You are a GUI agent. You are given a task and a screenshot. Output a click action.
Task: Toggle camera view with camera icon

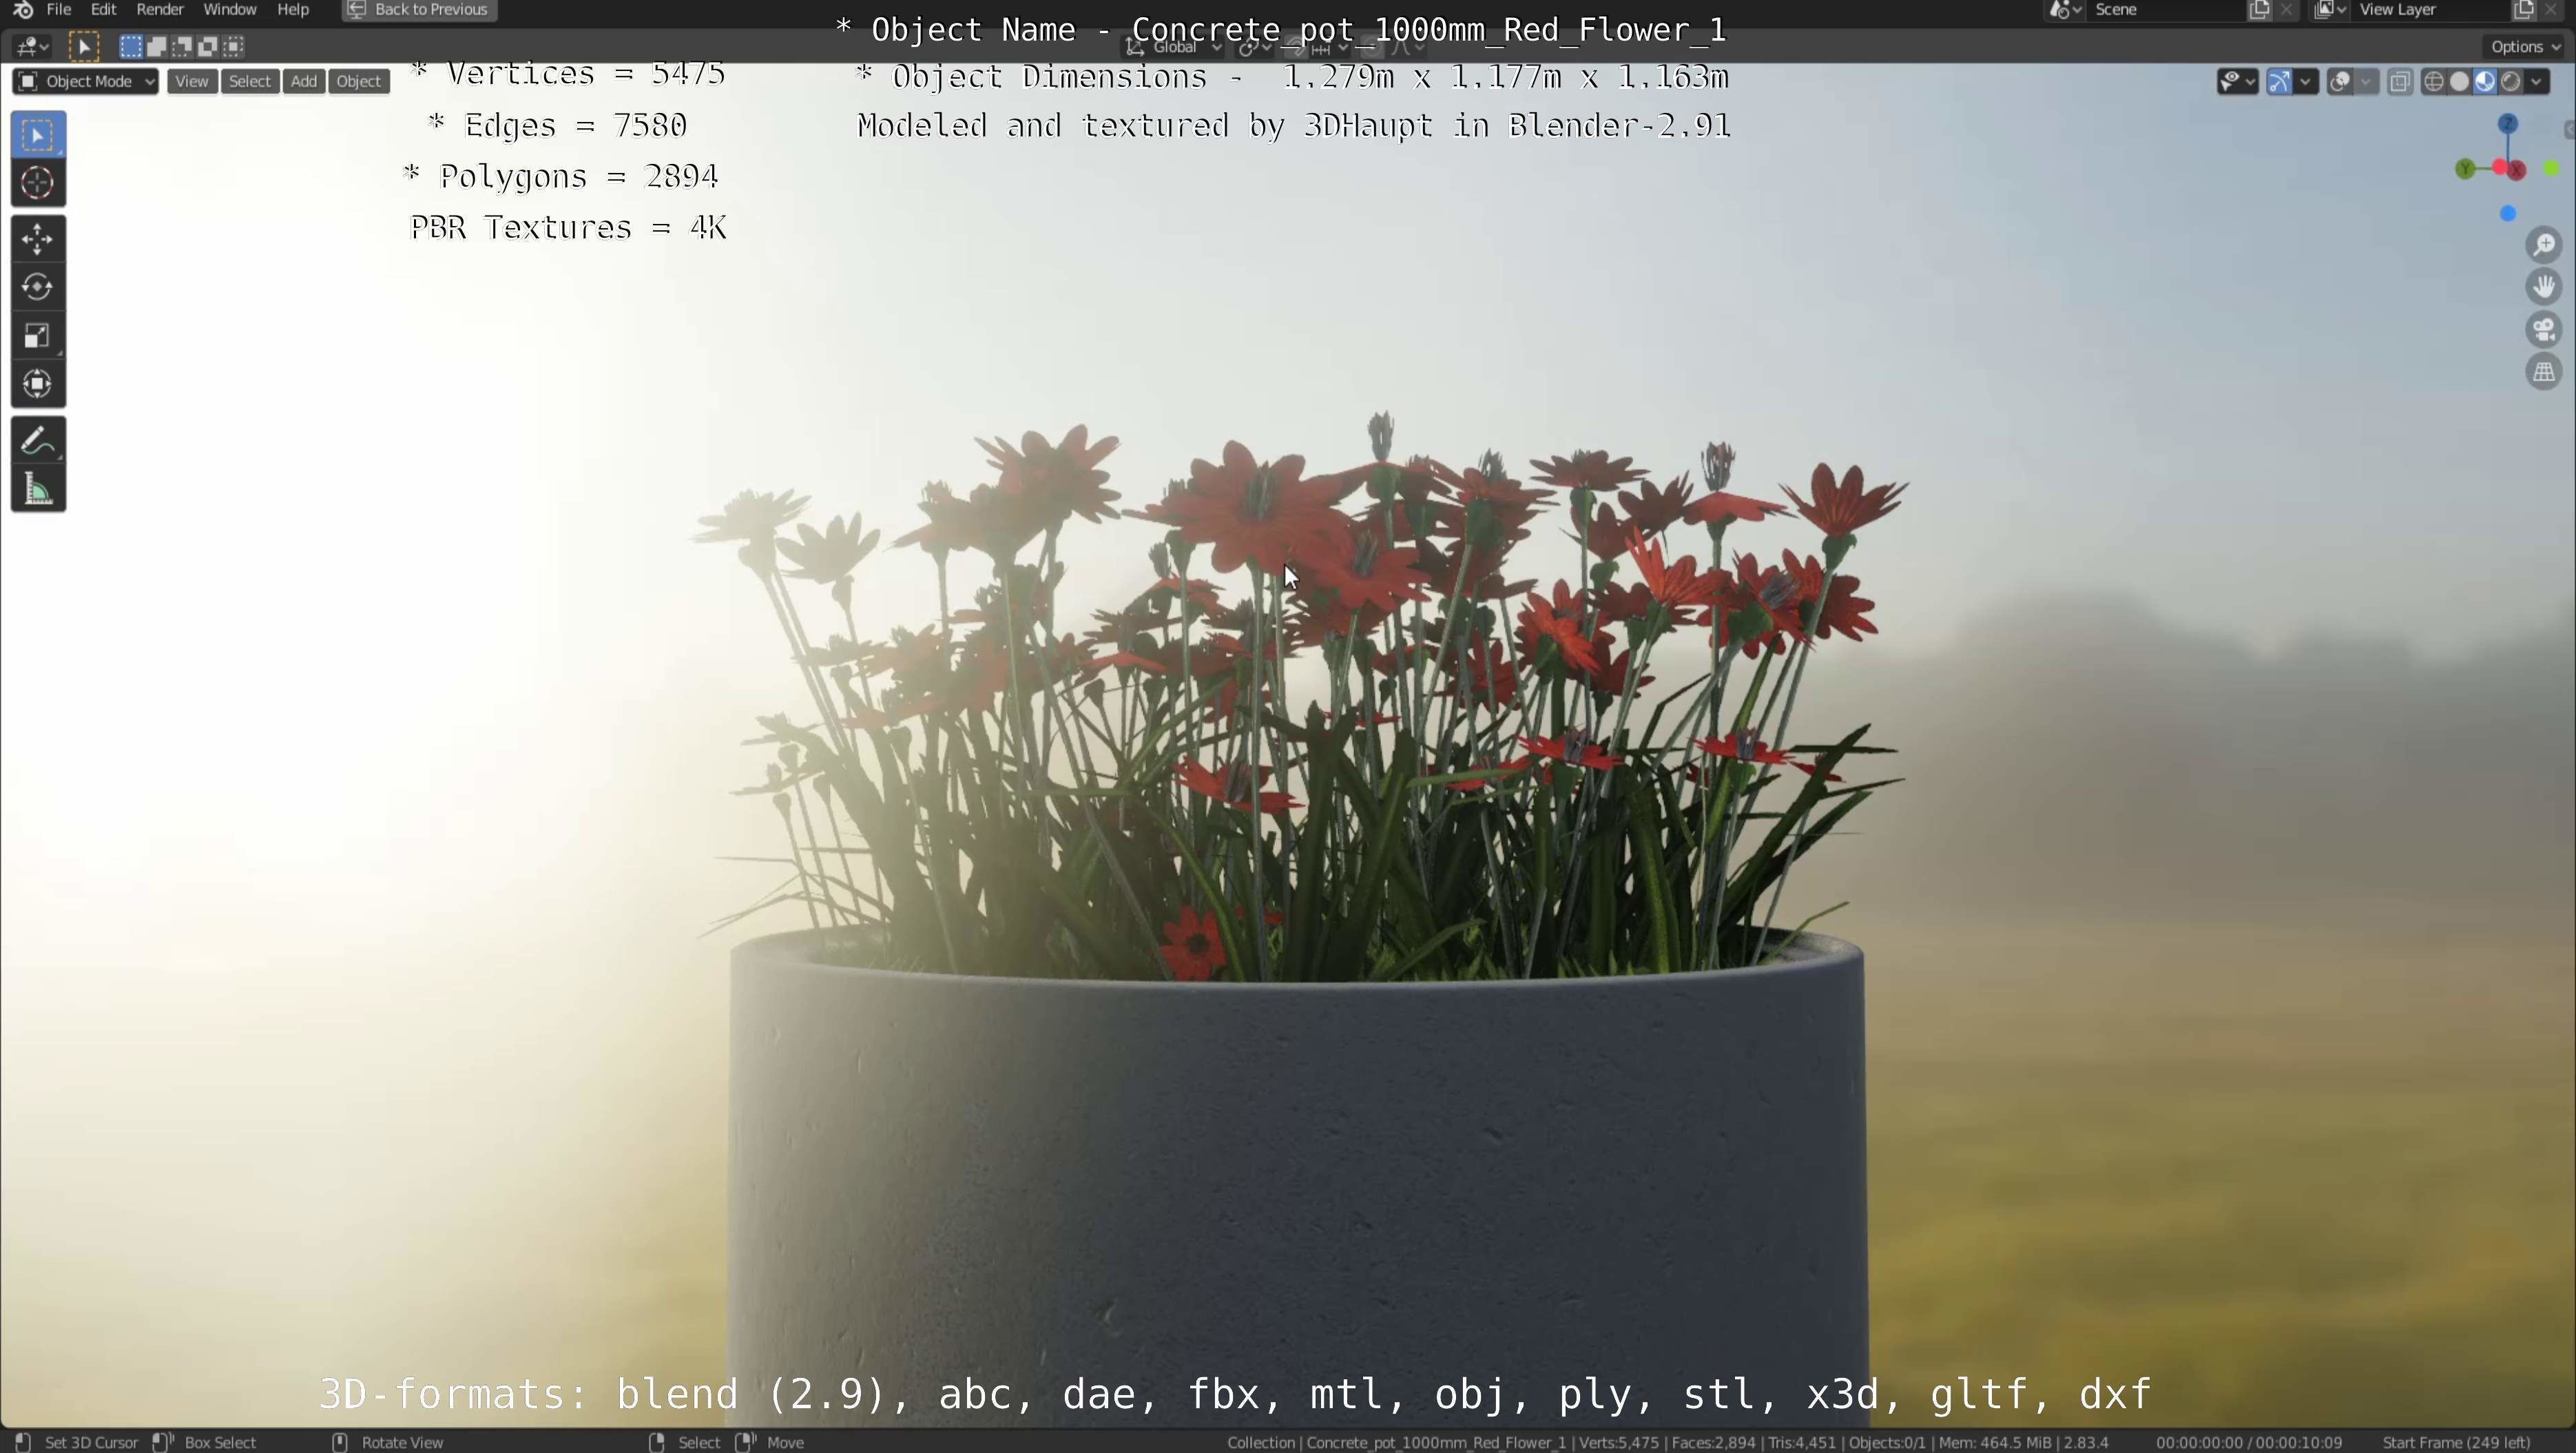tap(2544, 329)
